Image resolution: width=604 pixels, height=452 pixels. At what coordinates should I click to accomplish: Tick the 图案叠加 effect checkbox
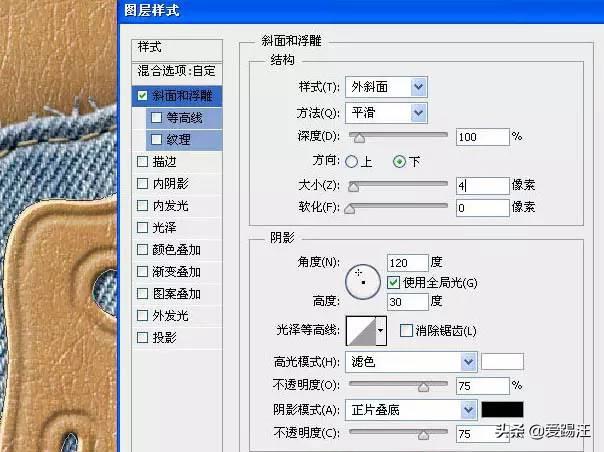(x=143, y=294)
